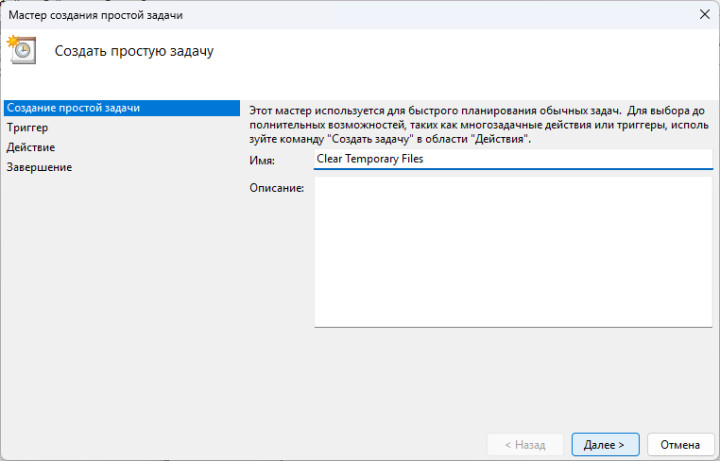Image resolution: width=720 pixels, height=461 pixels.
Task: Click the Имя: label
Action: click(x=261, y=160)
